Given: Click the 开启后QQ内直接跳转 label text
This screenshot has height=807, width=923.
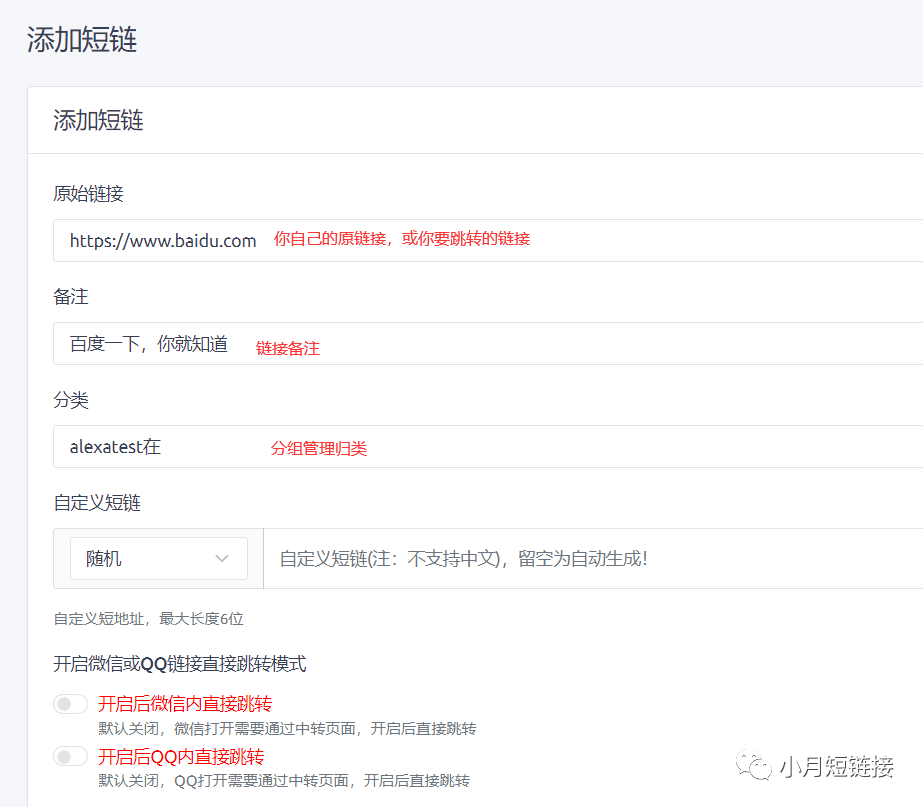Looking at the screenshot, I should [181, 756].
